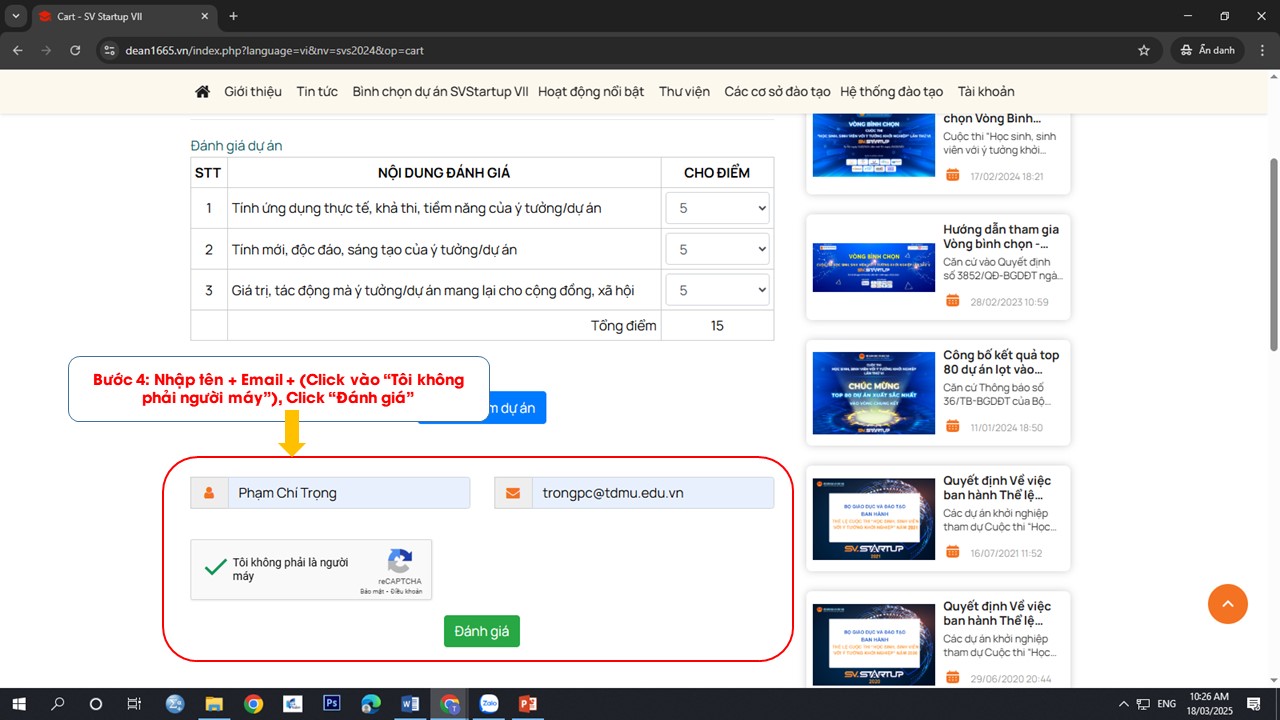Open score dropdown for criterion 2
Image resolution: width=1280 pixels, height=720 pixels.
coord(717,249)
